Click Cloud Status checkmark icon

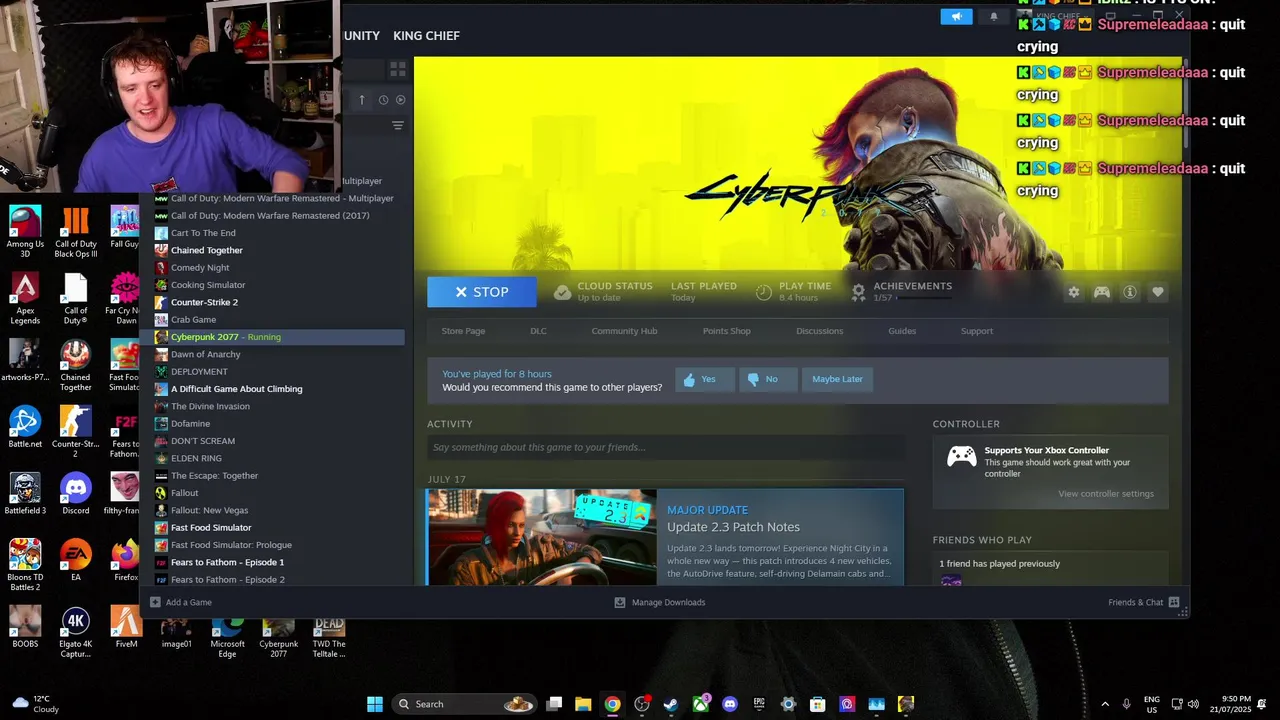(x=562, y=292)
